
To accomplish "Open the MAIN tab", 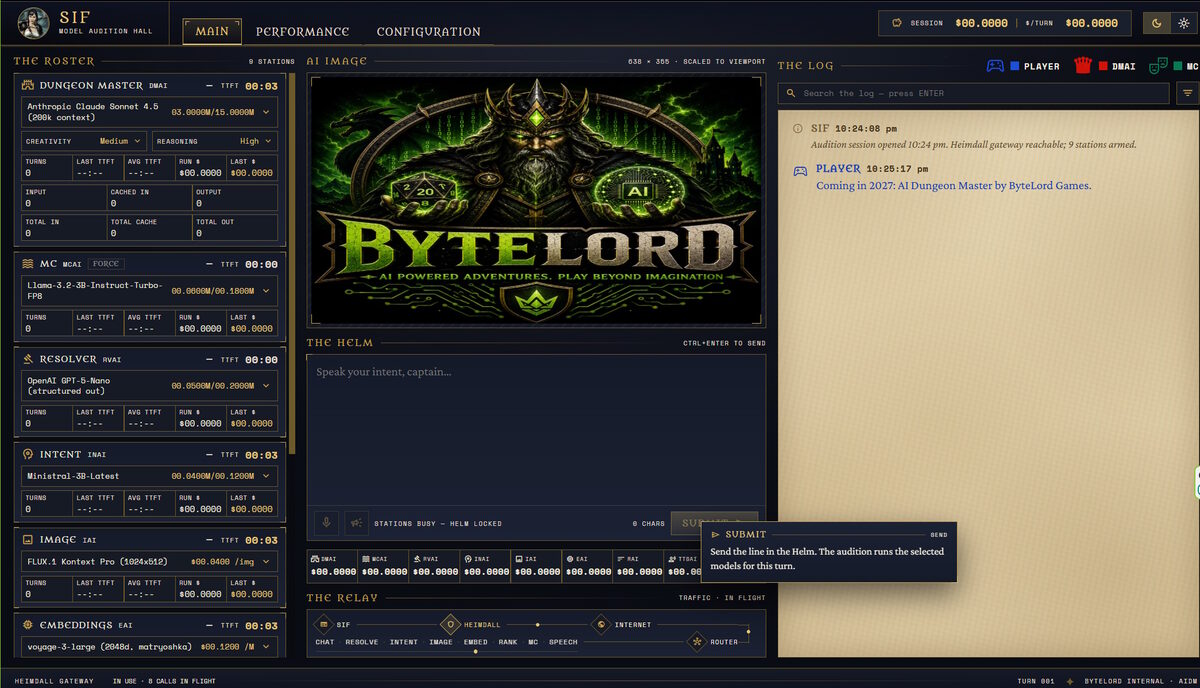I will tap(212, 31).
